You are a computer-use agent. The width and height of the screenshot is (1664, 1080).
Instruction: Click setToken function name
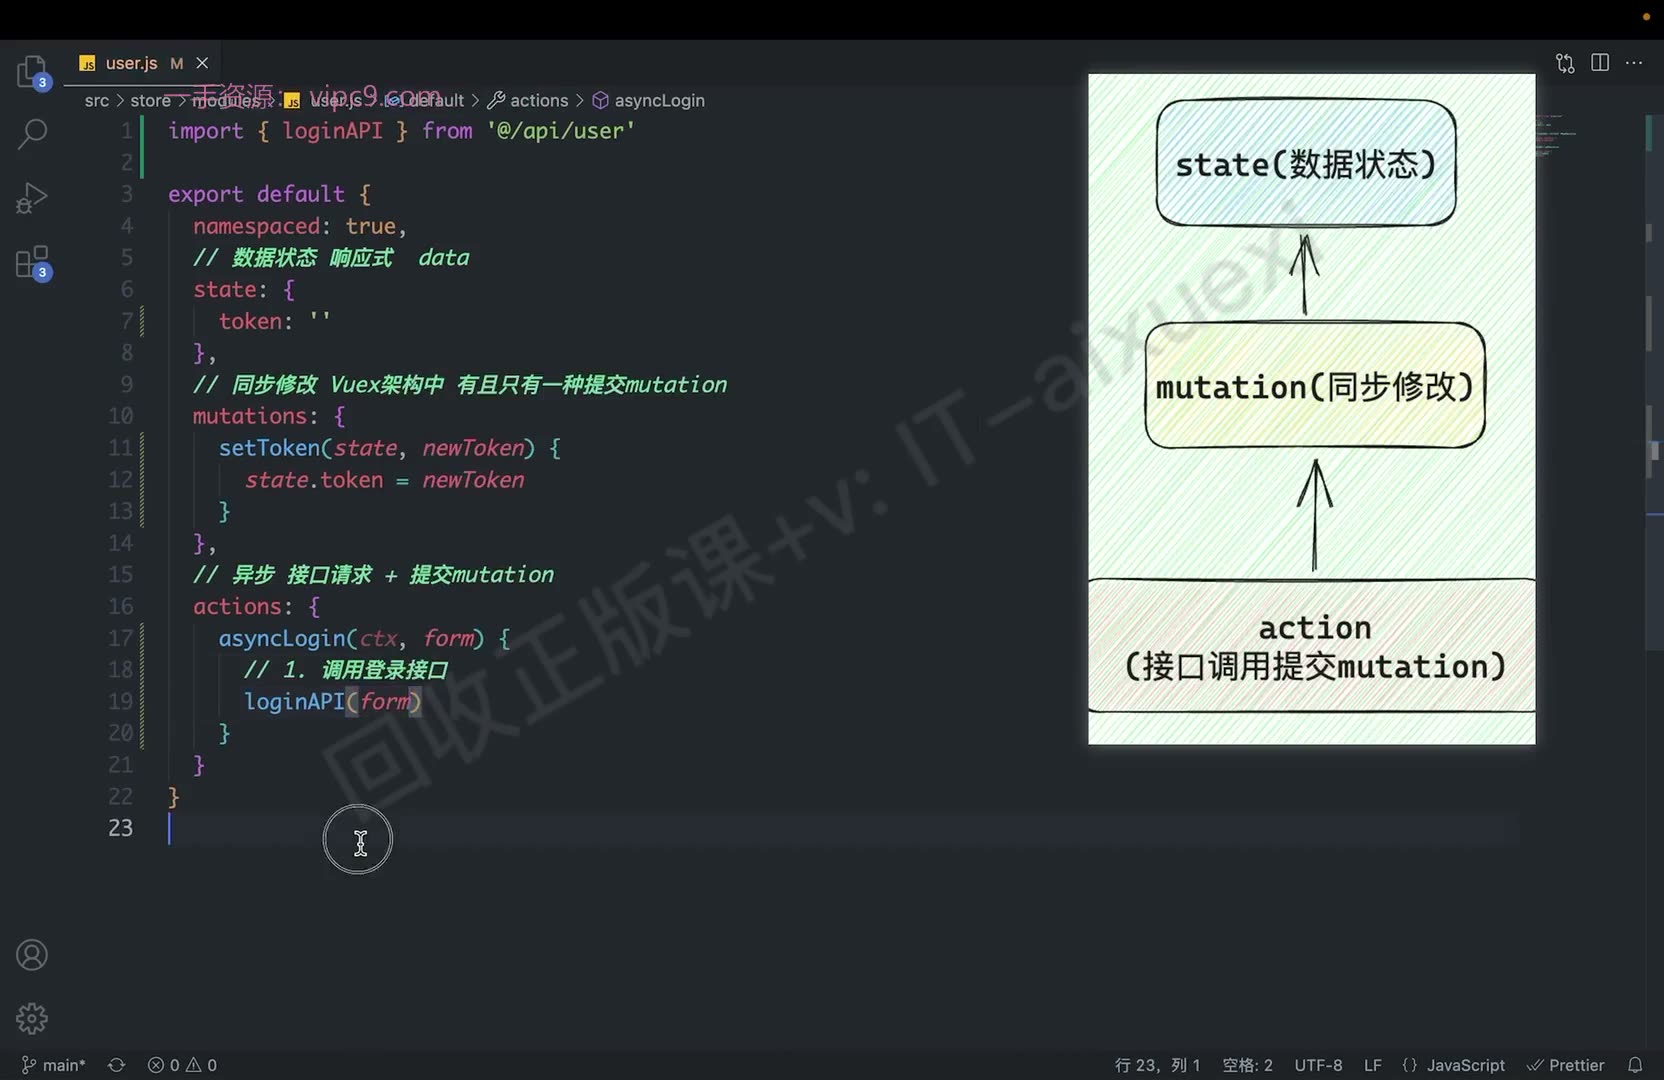pos(270,448)
